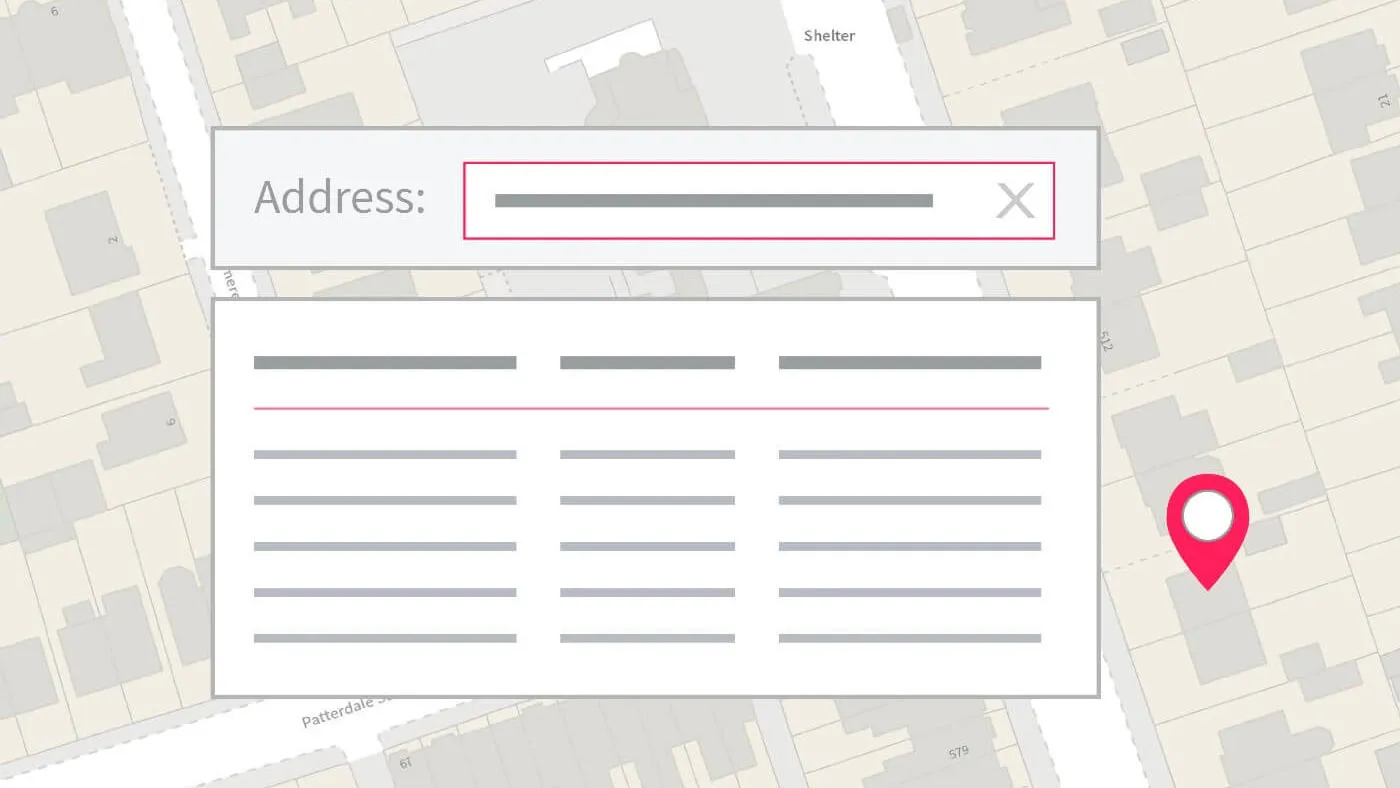The height and width of the screenshot is (788, 1400).
Task: Click the Shelter label on the map
Action: tap(829, 36)
